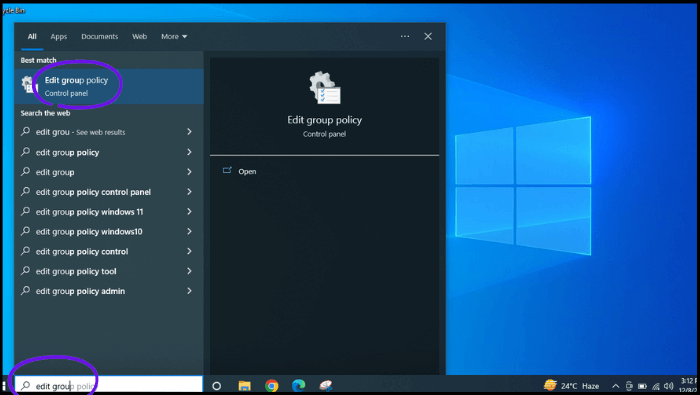The image size is (700, 395).
Task: Expand the More filter dropdown
Action: (x=174, y=37)
